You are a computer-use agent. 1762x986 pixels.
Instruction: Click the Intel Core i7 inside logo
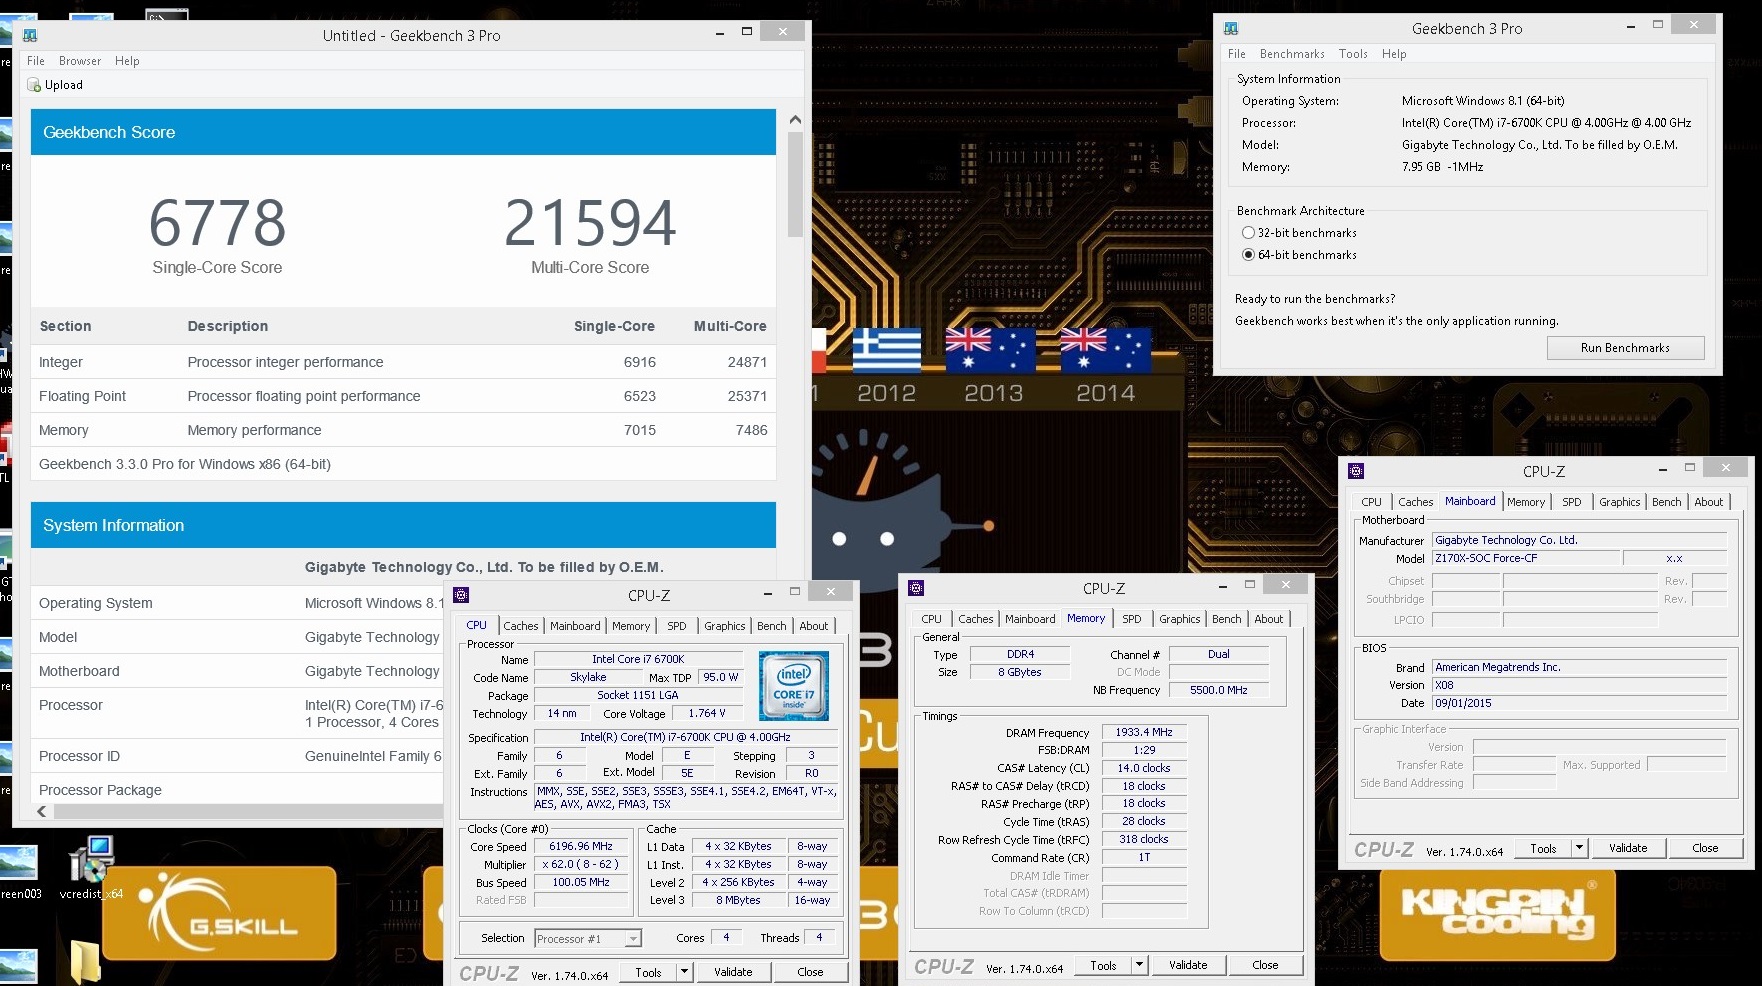coord(794,686)
